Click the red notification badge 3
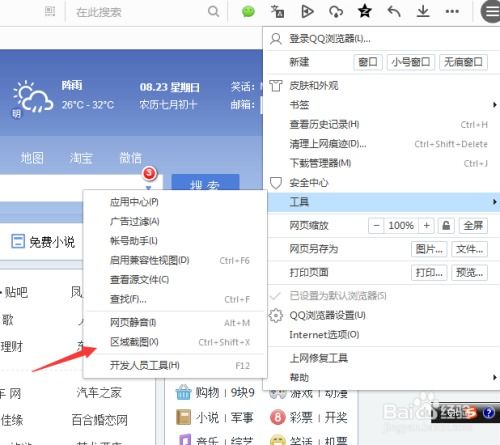The width and height of the screenshot is (500, 445). [x=150, y=173]
